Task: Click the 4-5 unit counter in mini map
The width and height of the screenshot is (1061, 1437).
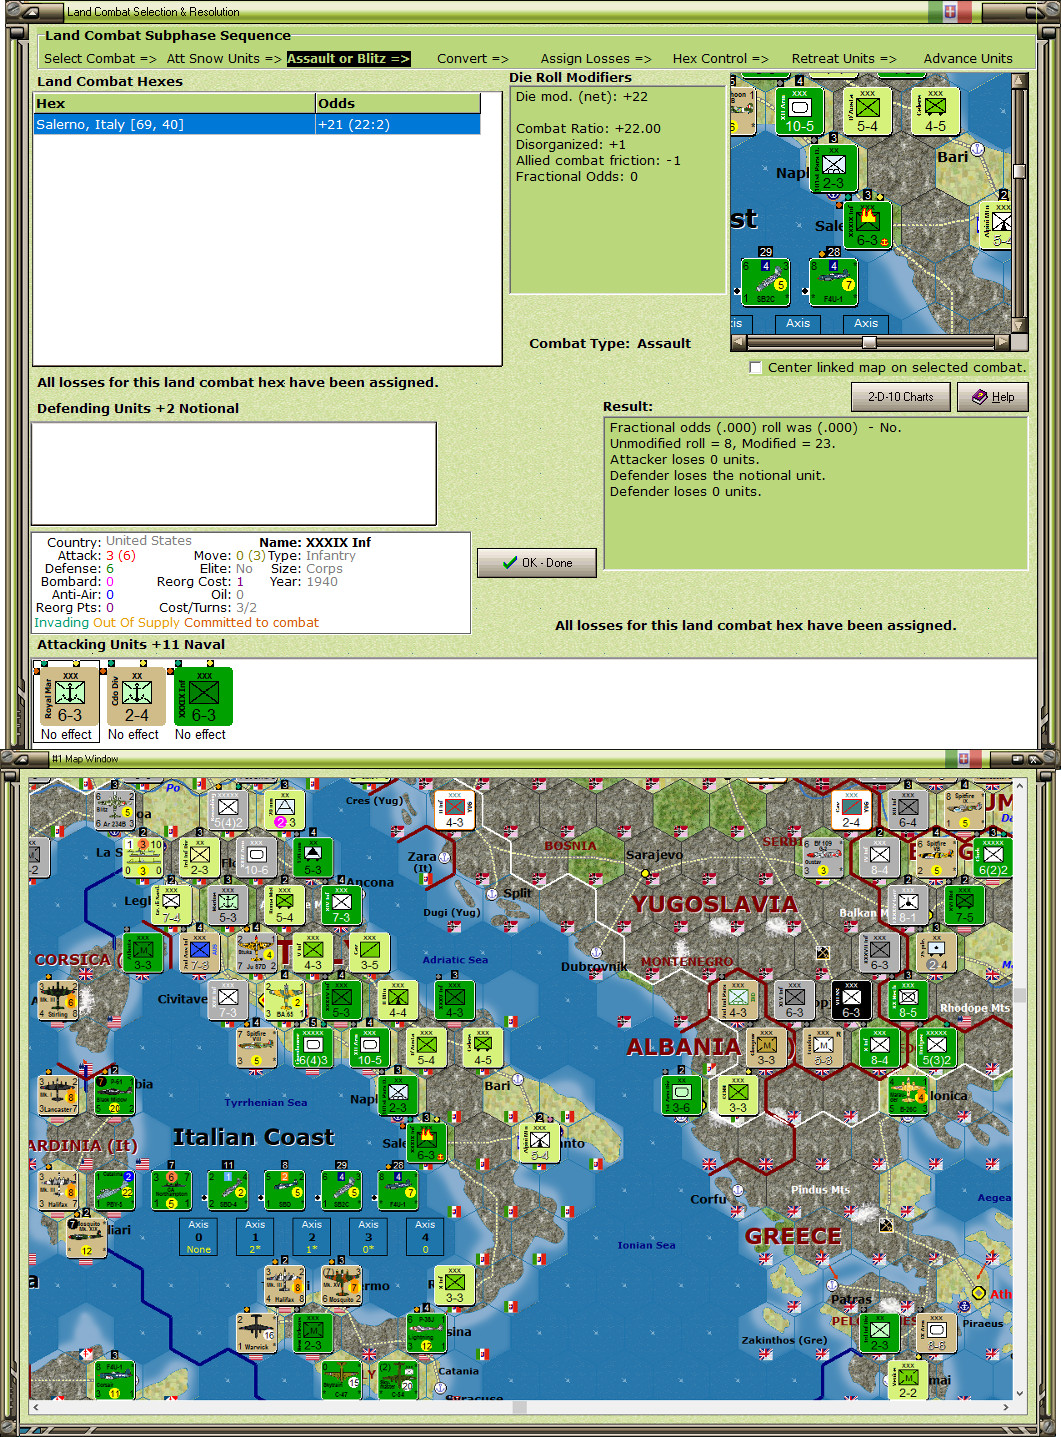Action: pos(935,111)
